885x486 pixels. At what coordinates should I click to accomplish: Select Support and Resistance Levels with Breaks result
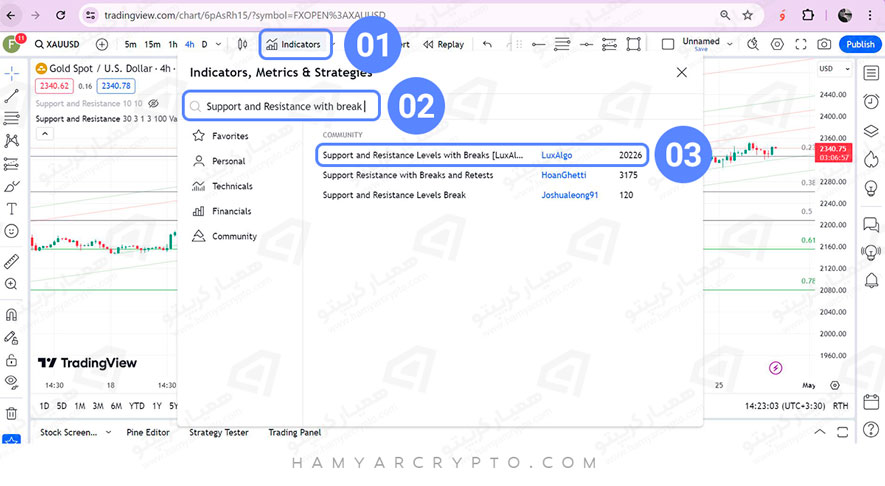(x=482, y=155)
